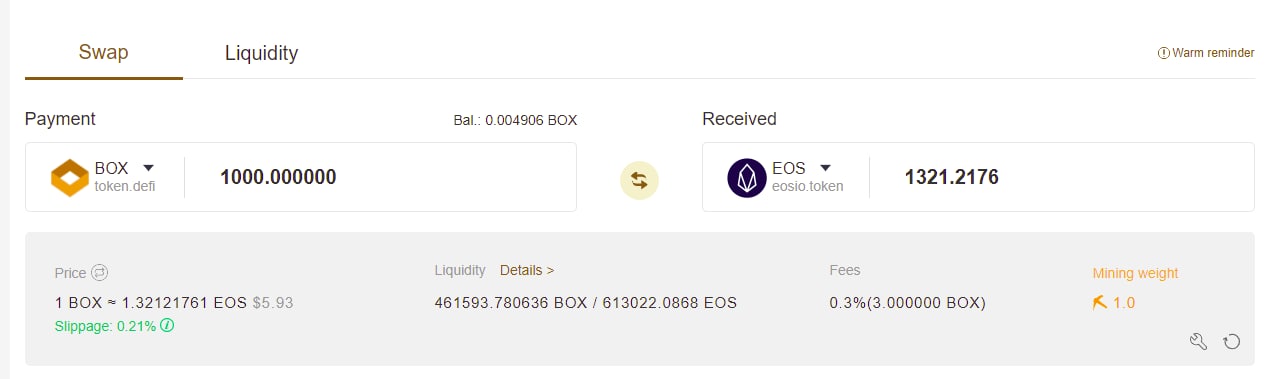The image size is (1270, 379).
Task: Open the Liquidity Details link
Action: (527, 270)
